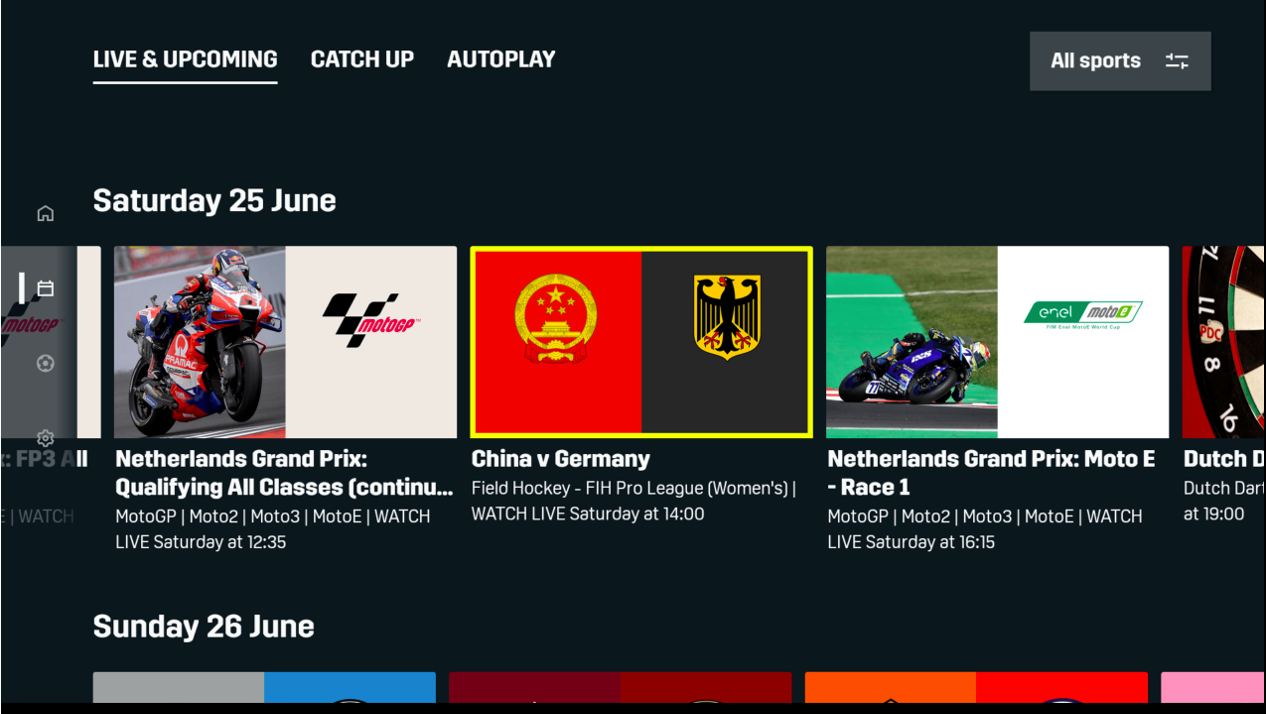Click the filter sliders icon beside All sports
This screenshot has height=714, width=1266.
point(1177,61)
